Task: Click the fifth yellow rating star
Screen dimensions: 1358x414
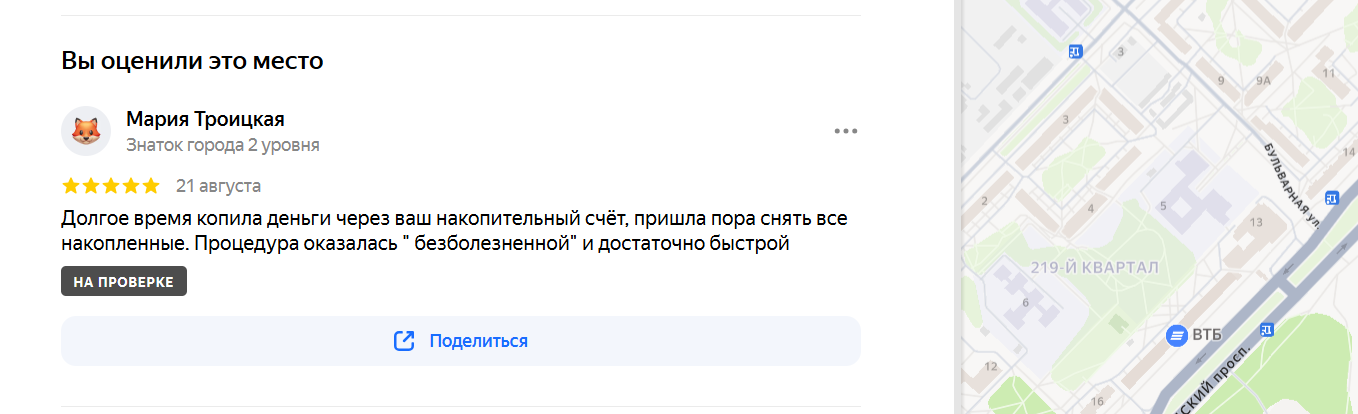Action: coord(151,186)
